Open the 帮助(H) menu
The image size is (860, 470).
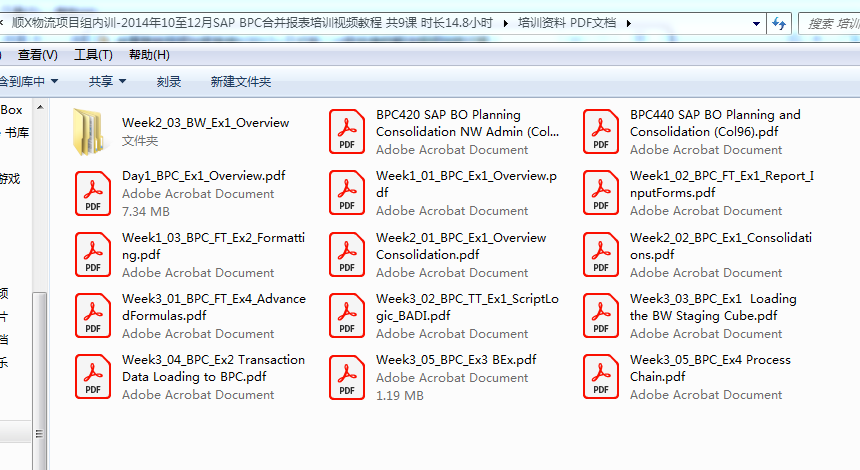click(149, 55)
